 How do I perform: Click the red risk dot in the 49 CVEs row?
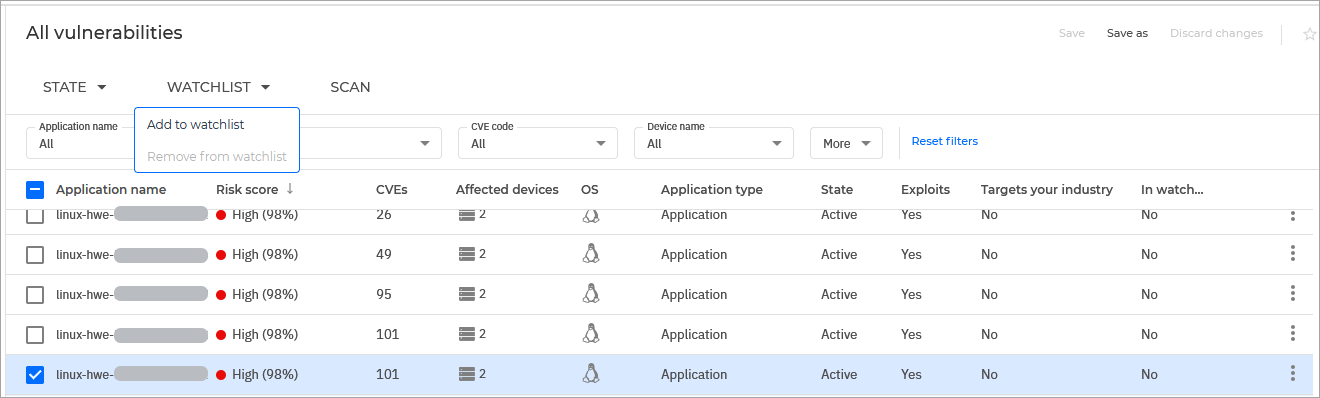coord(221,255)
